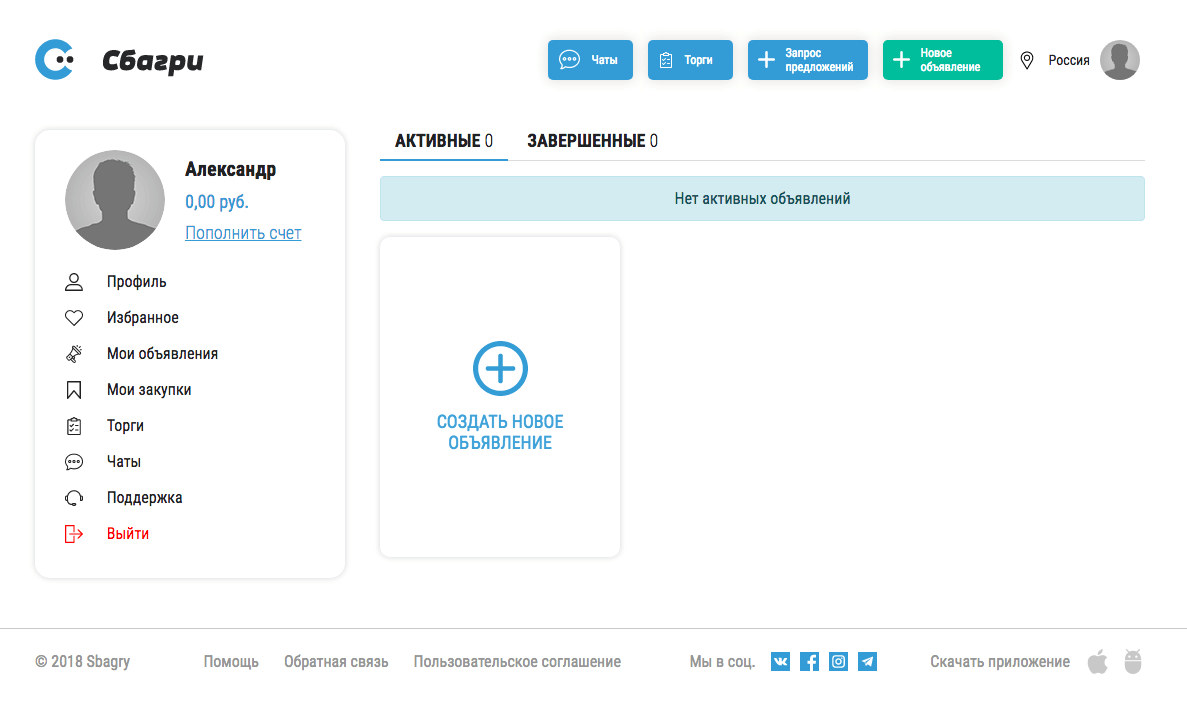Open the Facebook social icon
This screenshot has width=1187, height=704.
click(809, 662)
